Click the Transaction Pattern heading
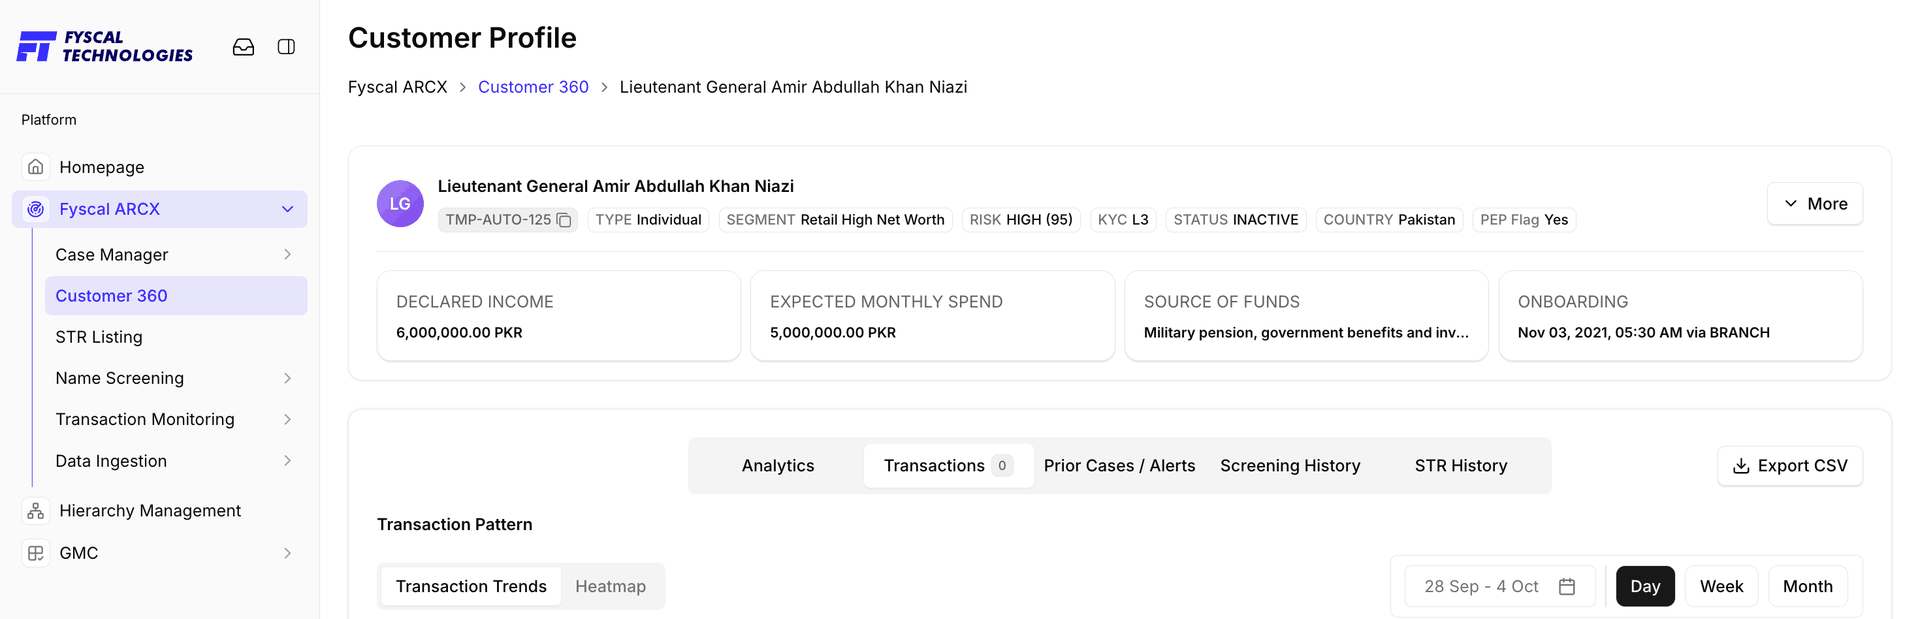This screenshot has width=1920, height=619. pos(455,525)
